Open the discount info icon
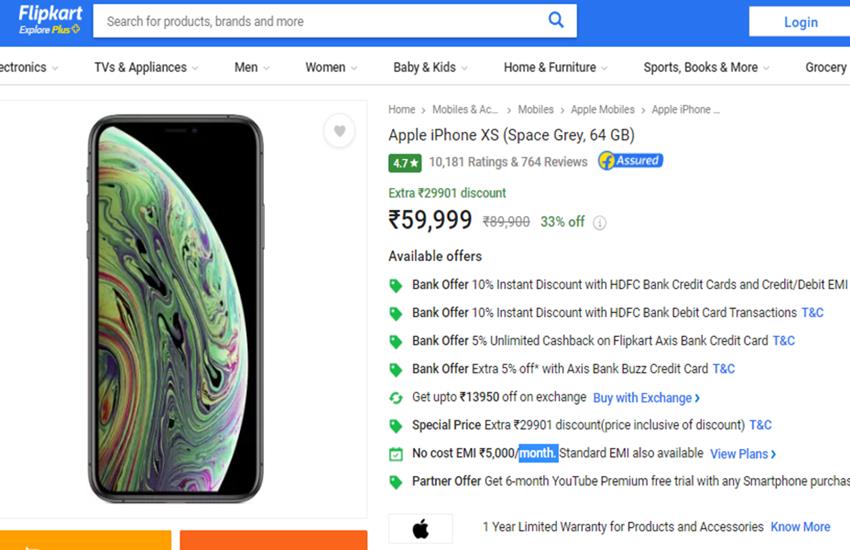The height and width of the screenshot is (550, 850). (600, 223)
